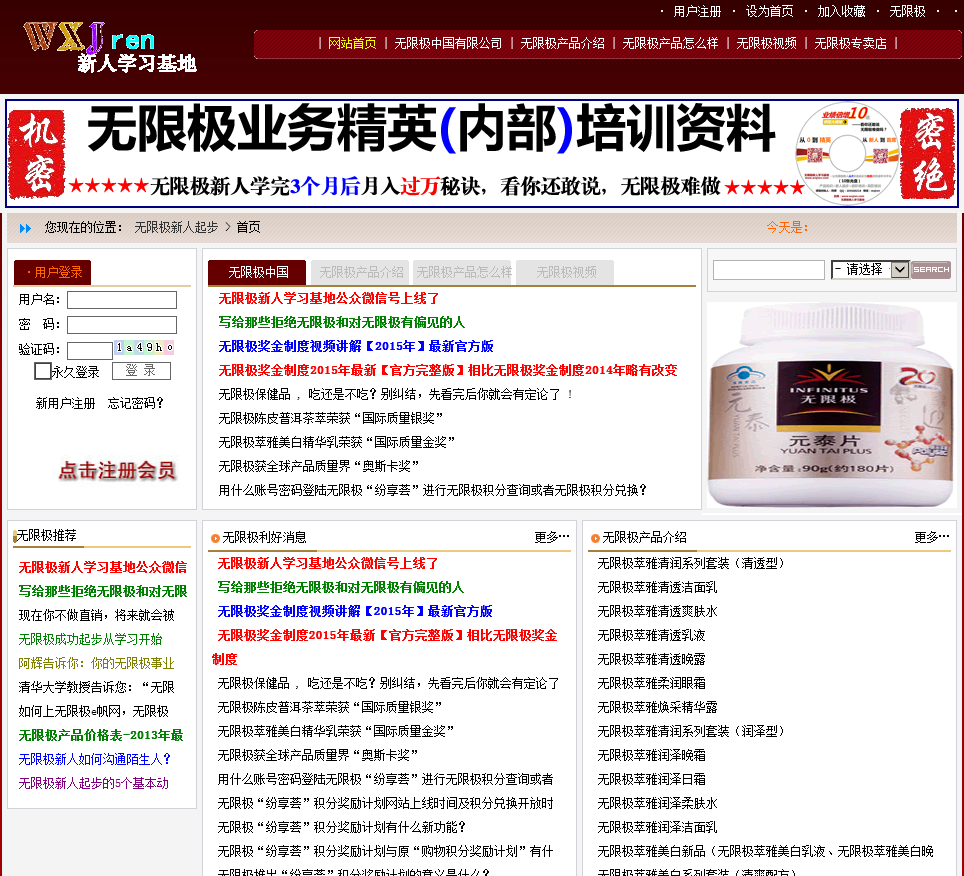Click the 内部培训资料 banner image
This screenshot has width=964, height=876.
click(481, 153)
